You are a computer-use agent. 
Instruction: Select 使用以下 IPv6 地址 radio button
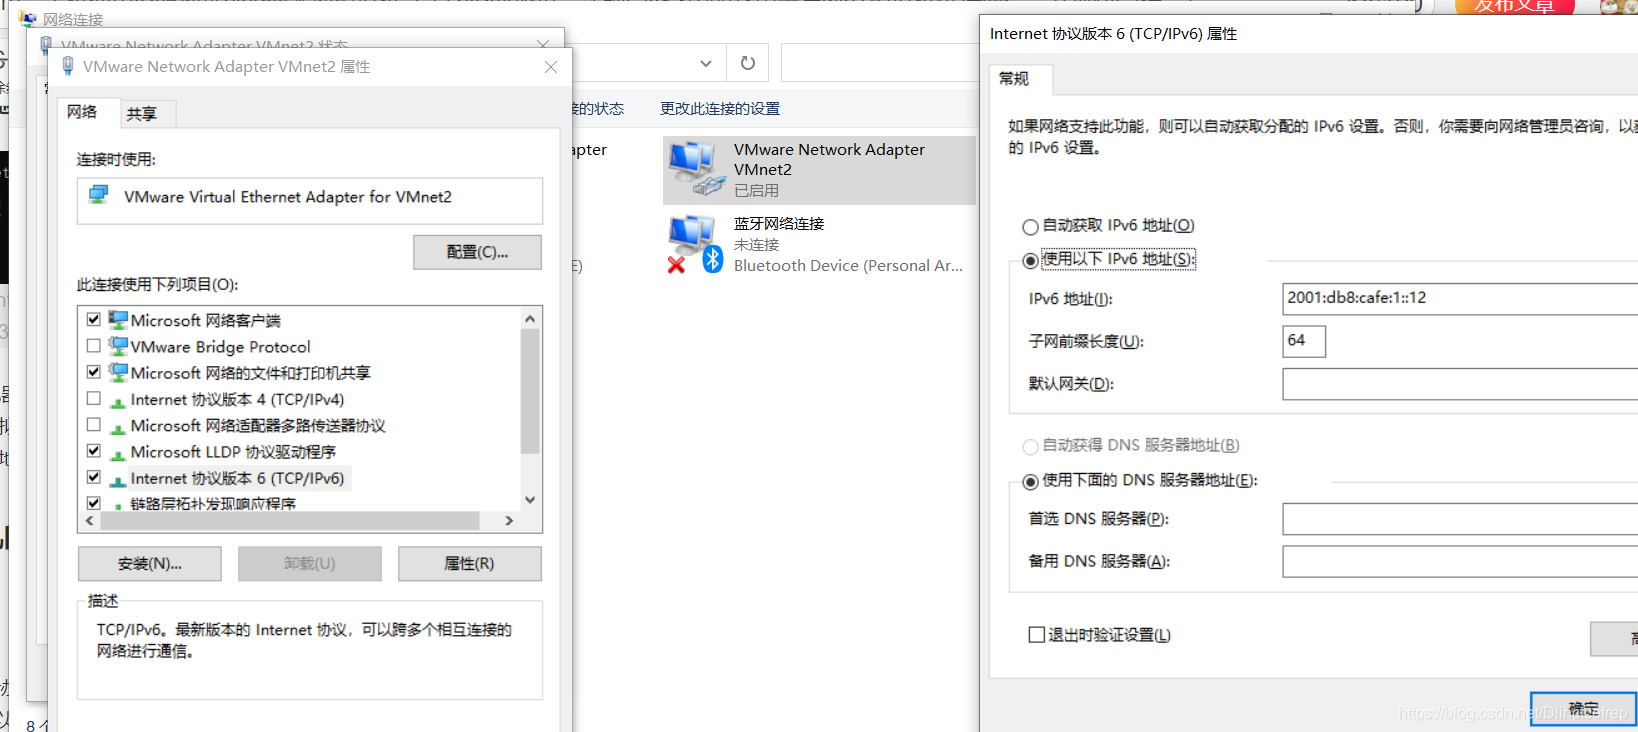point(1030,260)
